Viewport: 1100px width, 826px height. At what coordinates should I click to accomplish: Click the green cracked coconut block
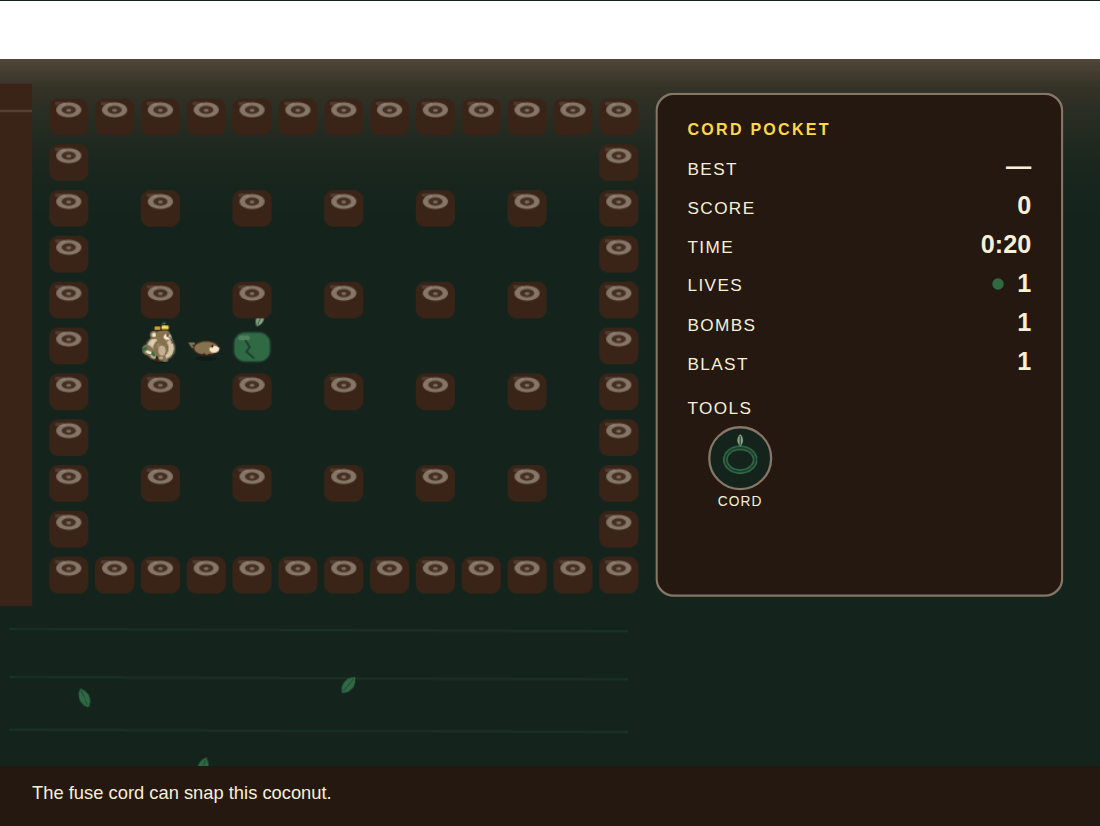[x=252, y=344]
